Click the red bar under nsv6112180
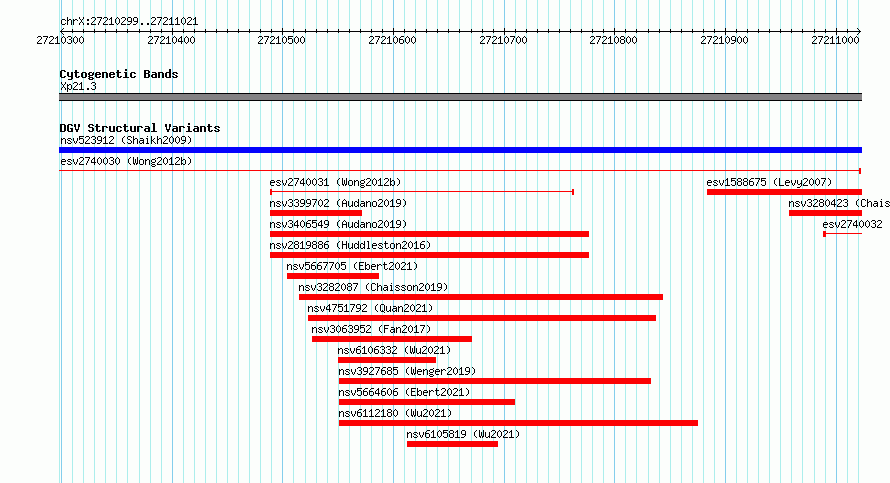The image size is (890, 483). [518, 423]
